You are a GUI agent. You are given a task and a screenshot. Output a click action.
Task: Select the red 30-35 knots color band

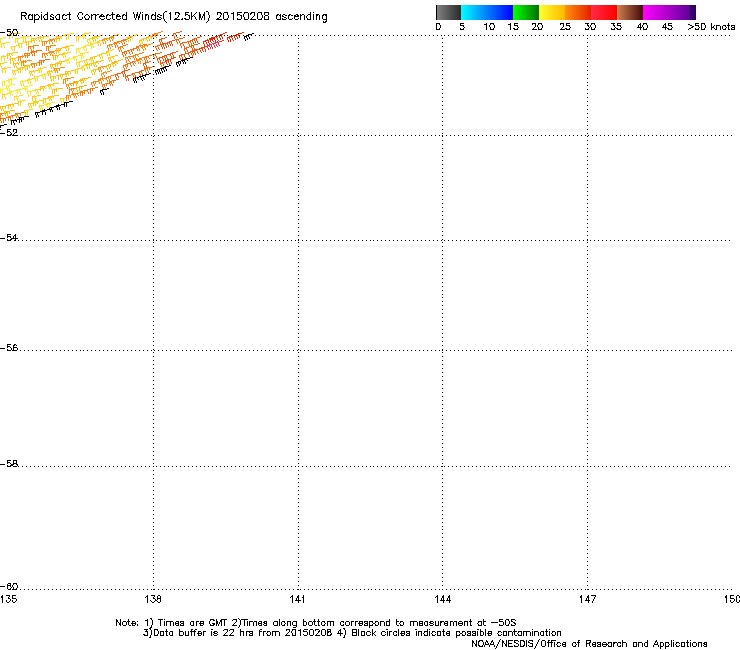pos(604,12)
